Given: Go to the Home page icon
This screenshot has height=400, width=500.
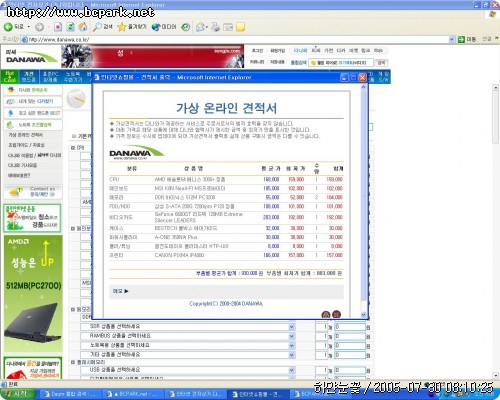Looking at the screenshot, I should coord(83,27).
